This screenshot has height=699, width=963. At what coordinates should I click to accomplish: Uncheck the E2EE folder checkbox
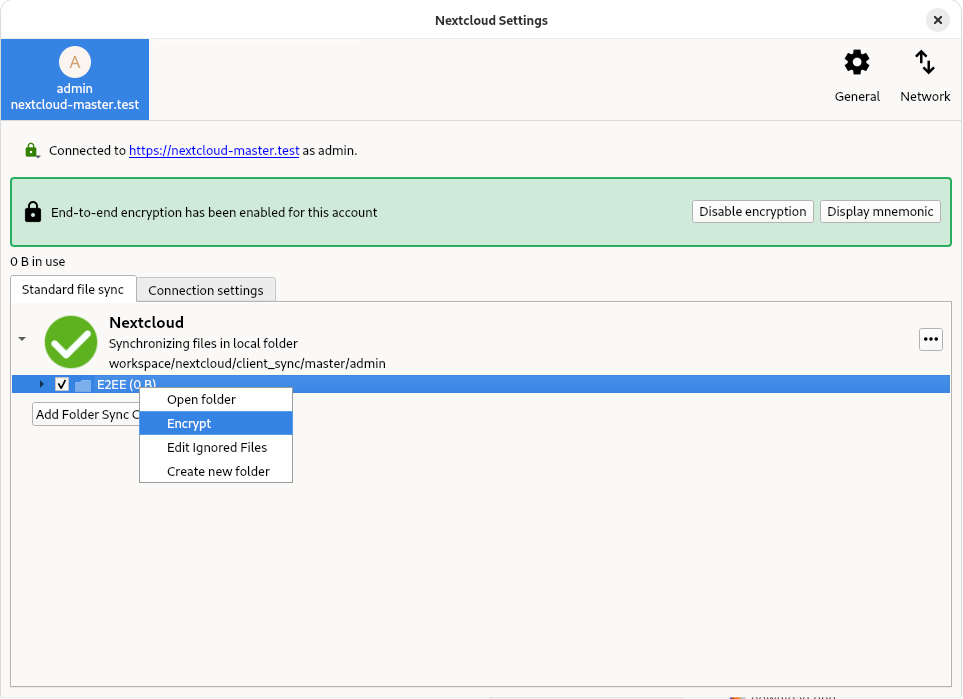[x=62, y=385]
